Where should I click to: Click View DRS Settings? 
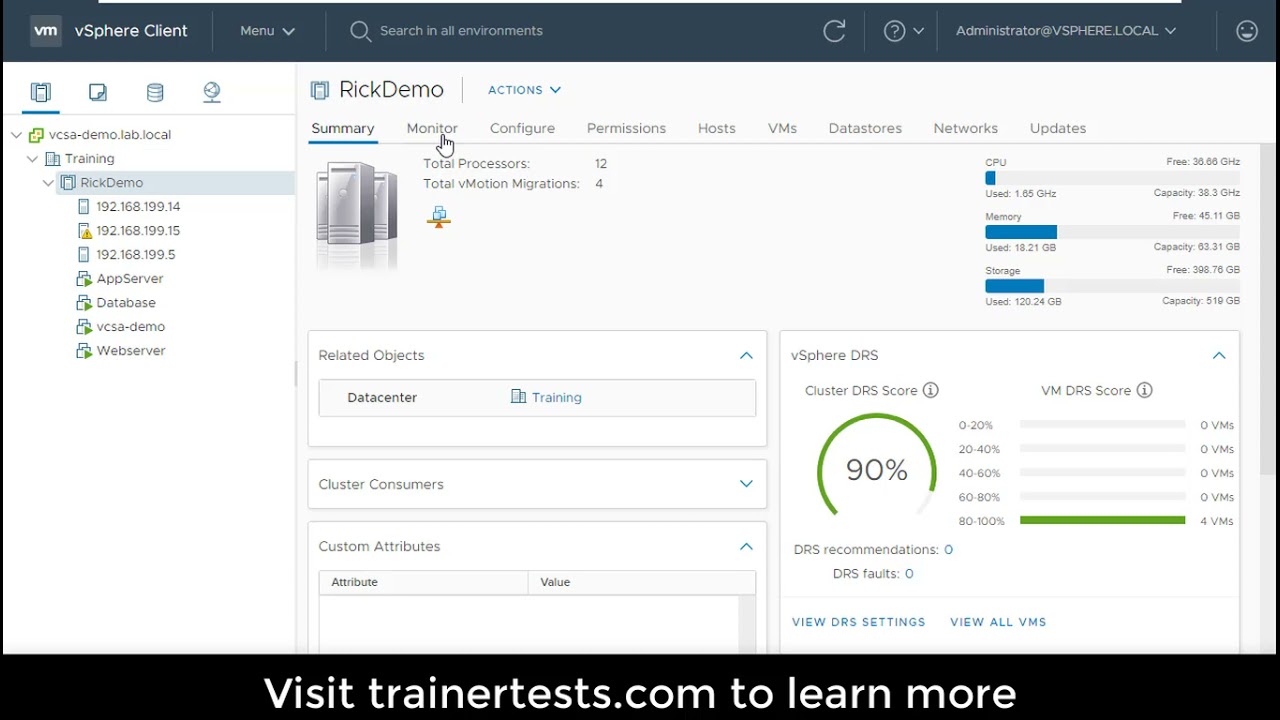859,622
